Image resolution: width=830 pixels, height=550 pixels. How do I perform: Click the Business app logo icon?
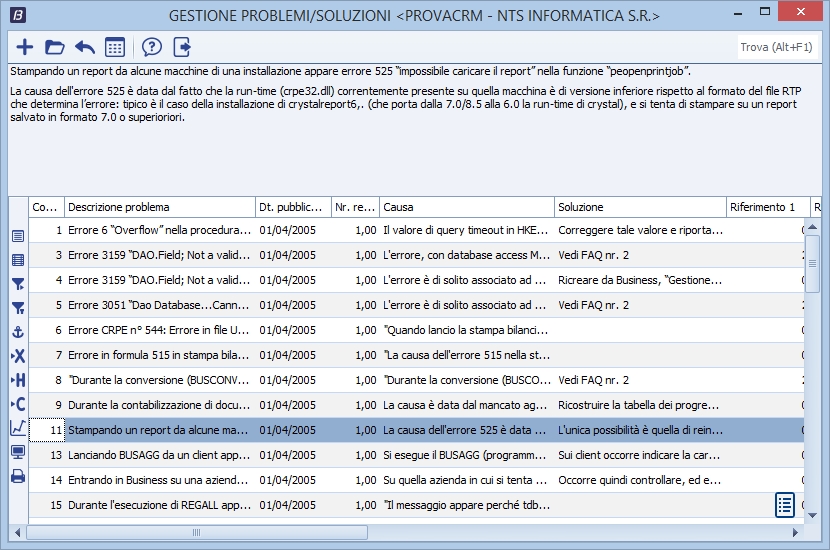pos(18,15)
